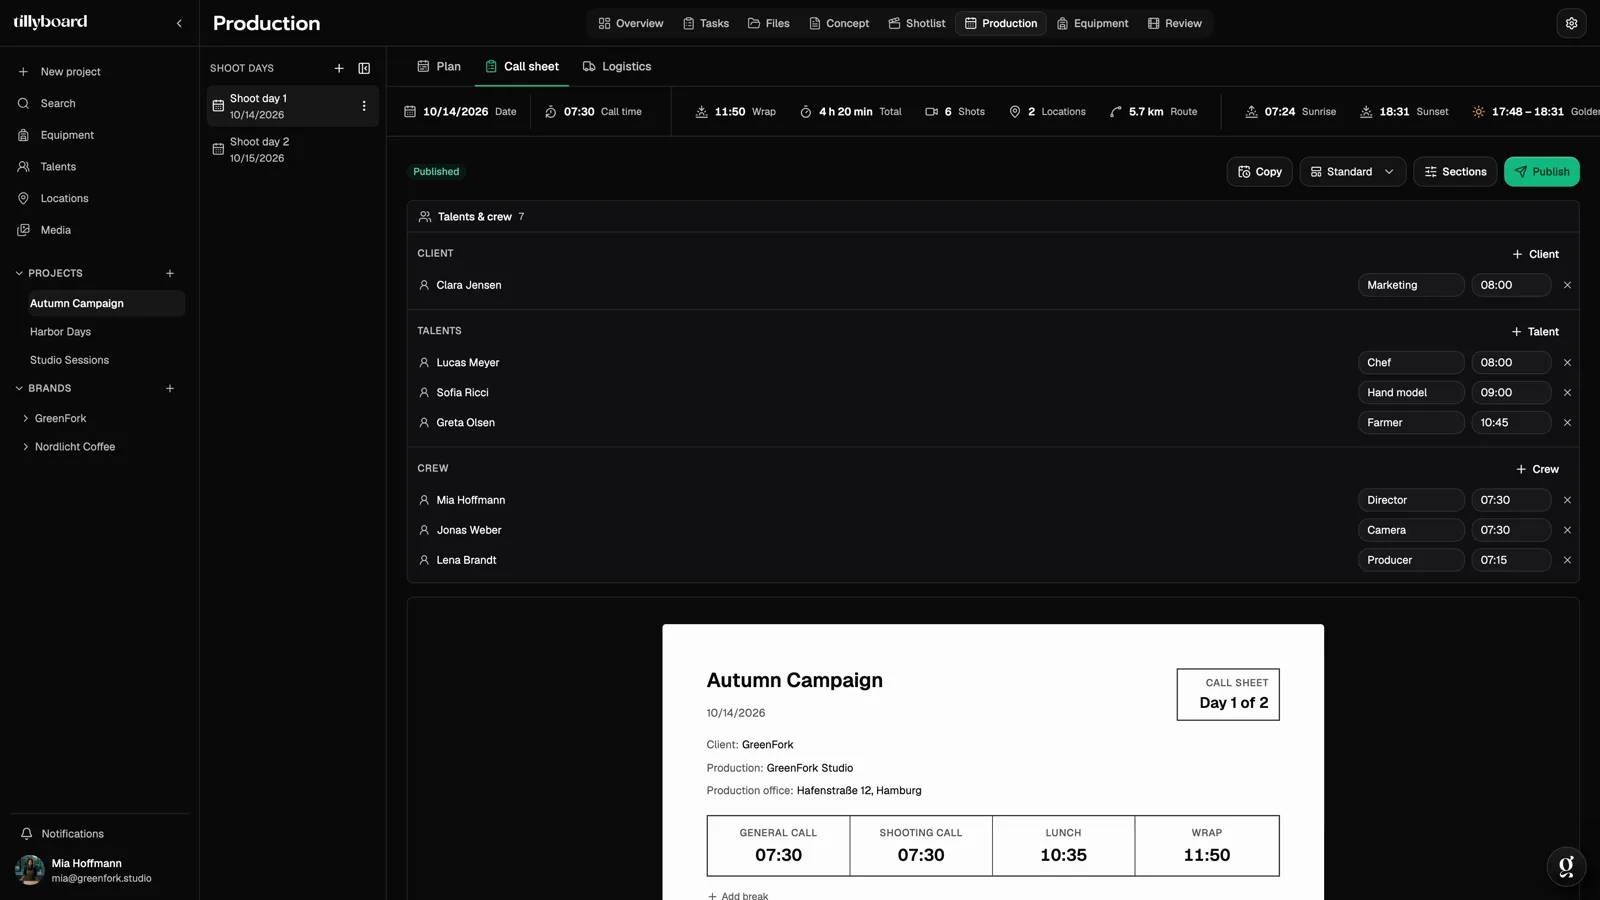Open Shoot day 1 options menu

point(364,106)
